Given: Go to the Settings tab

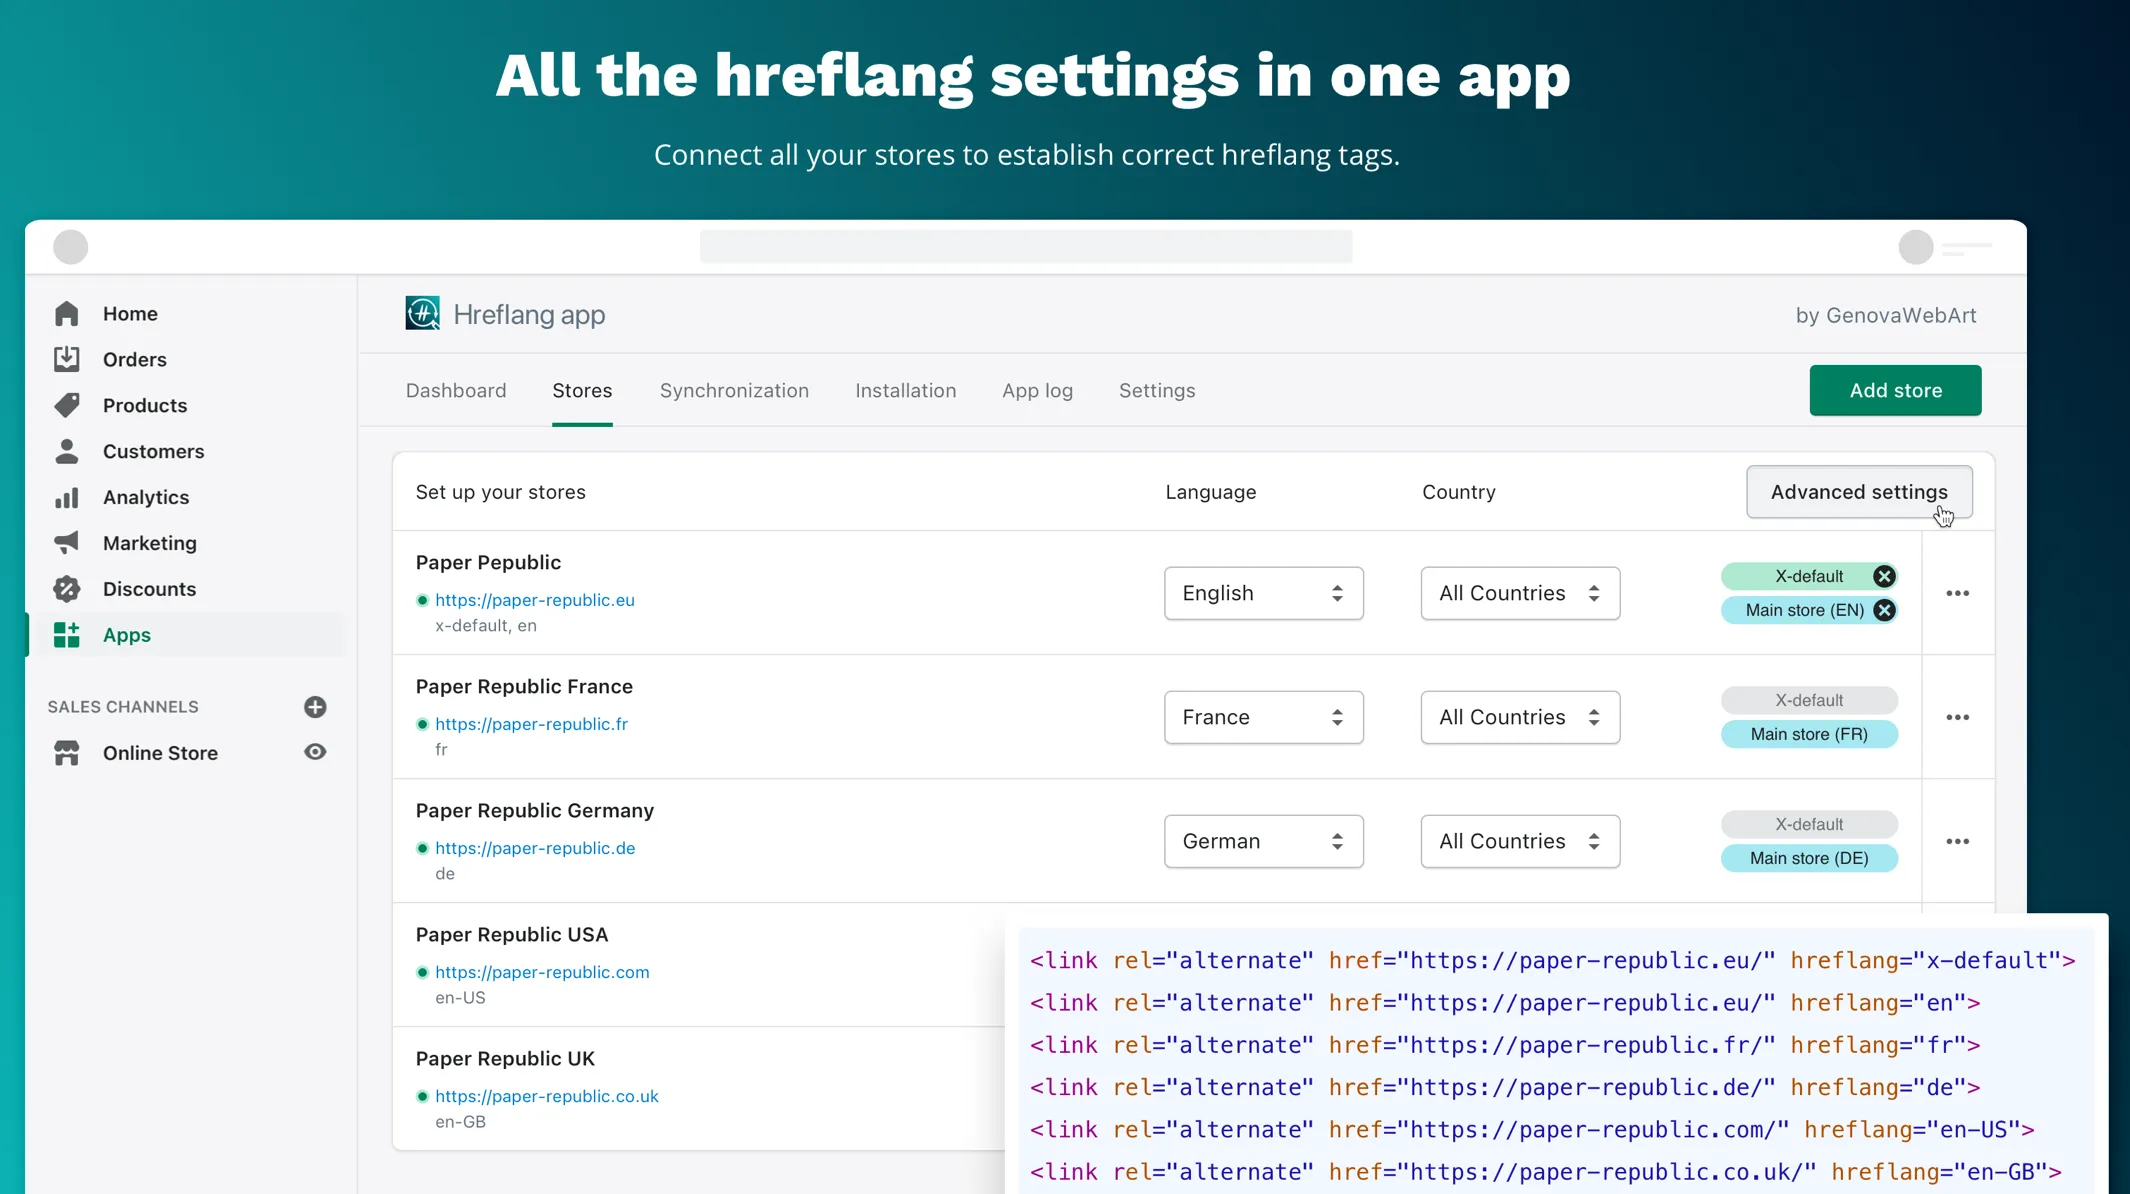Looking at the screenshot, I should [1157, 390].
